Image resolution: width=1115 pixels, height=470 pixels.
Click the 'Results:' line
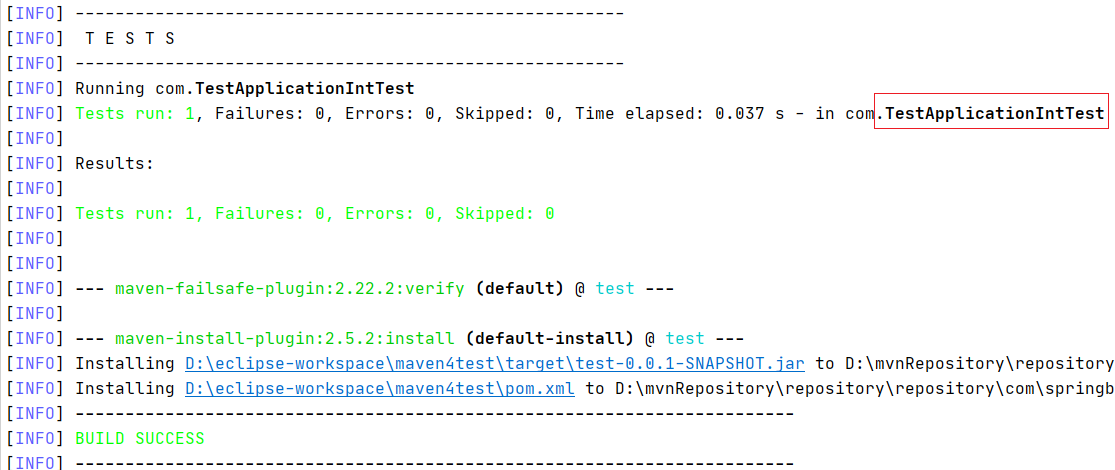114,164
